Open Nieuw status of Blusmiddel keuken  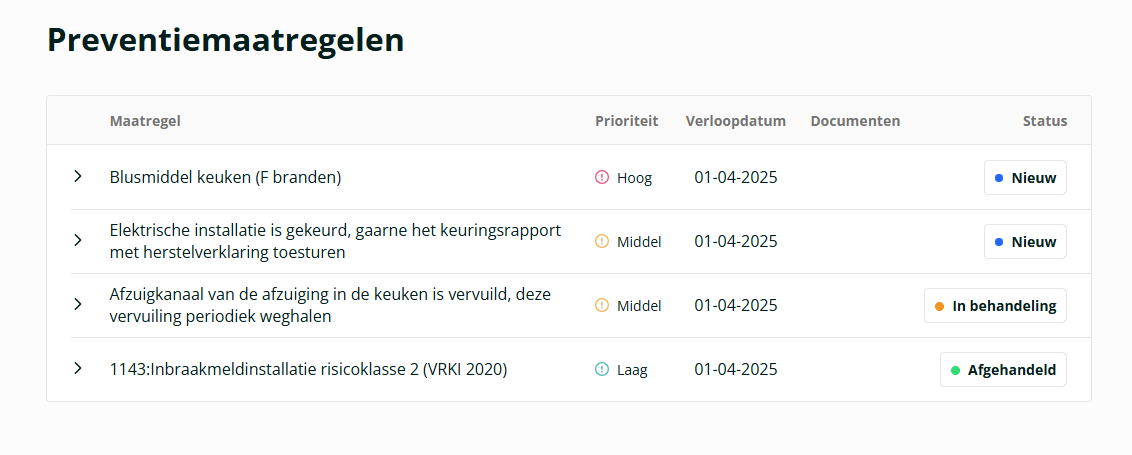click(x=1025, y=178)
